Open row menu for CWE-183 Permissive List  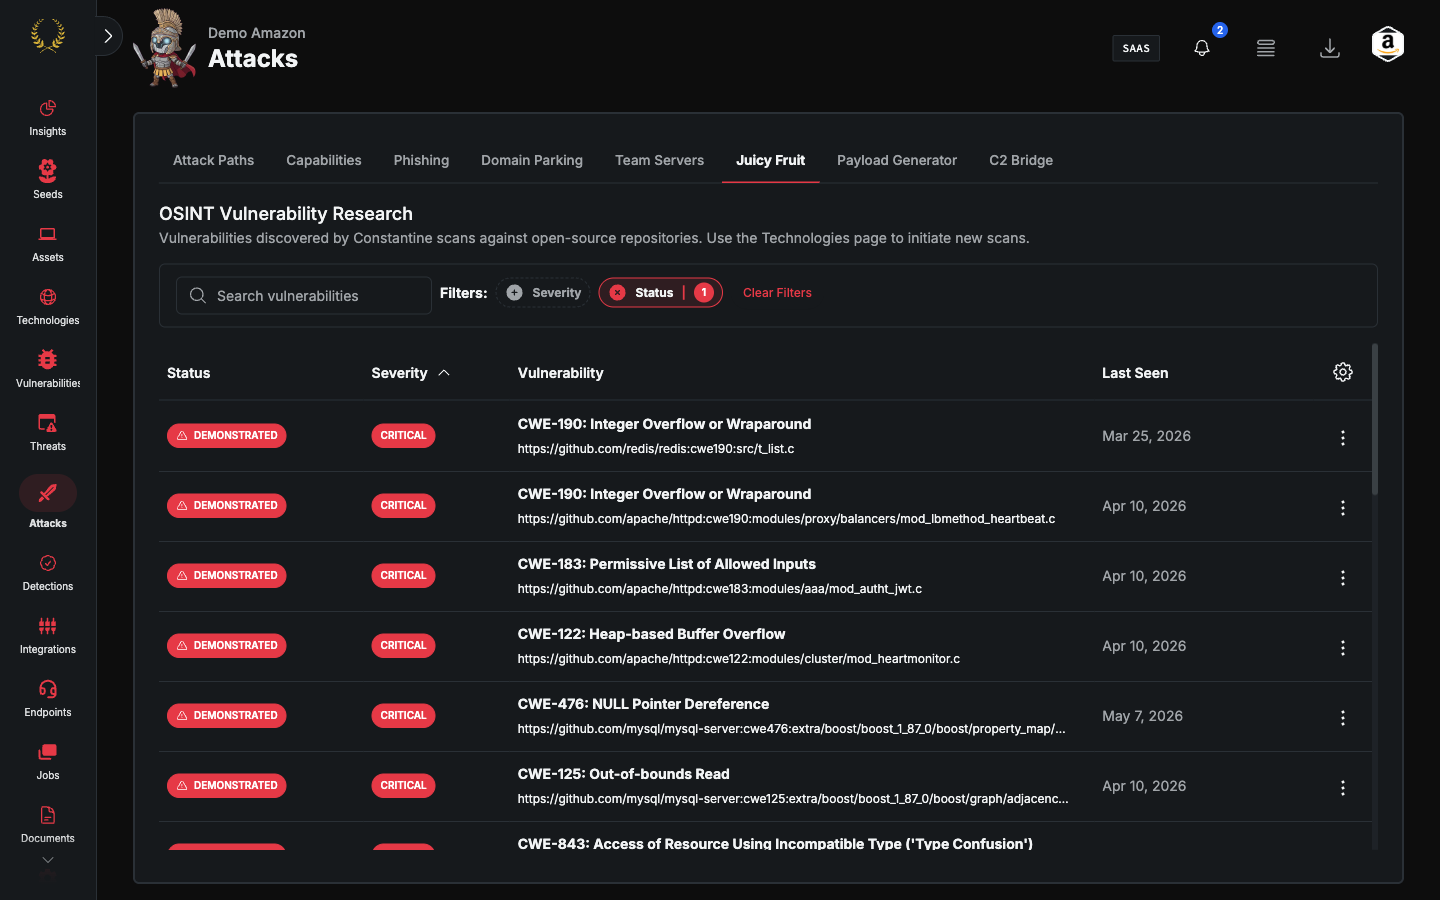click(x=1343, y=578)
